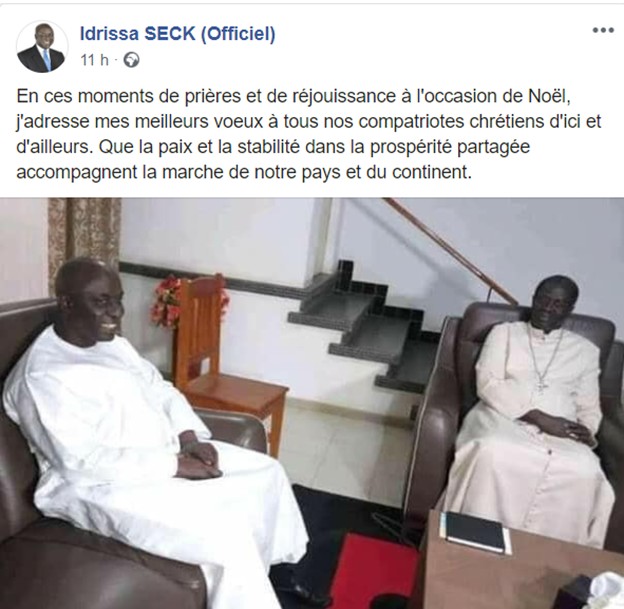Open the attached photo of two seated men
Viewport: 624px width, 609px height.
click(312, 403)
